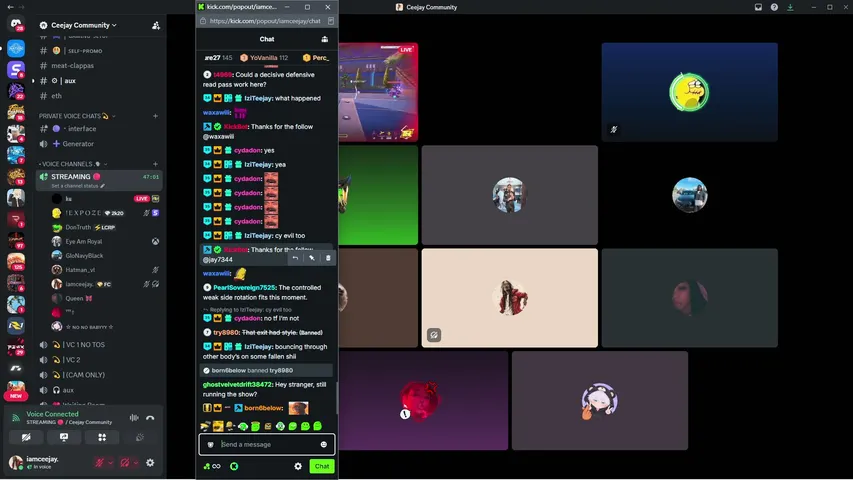Join the (CAM ONLY) voice channel
Image resolution: width=853 pixels, height=480 pixels.
pos(99,375)
